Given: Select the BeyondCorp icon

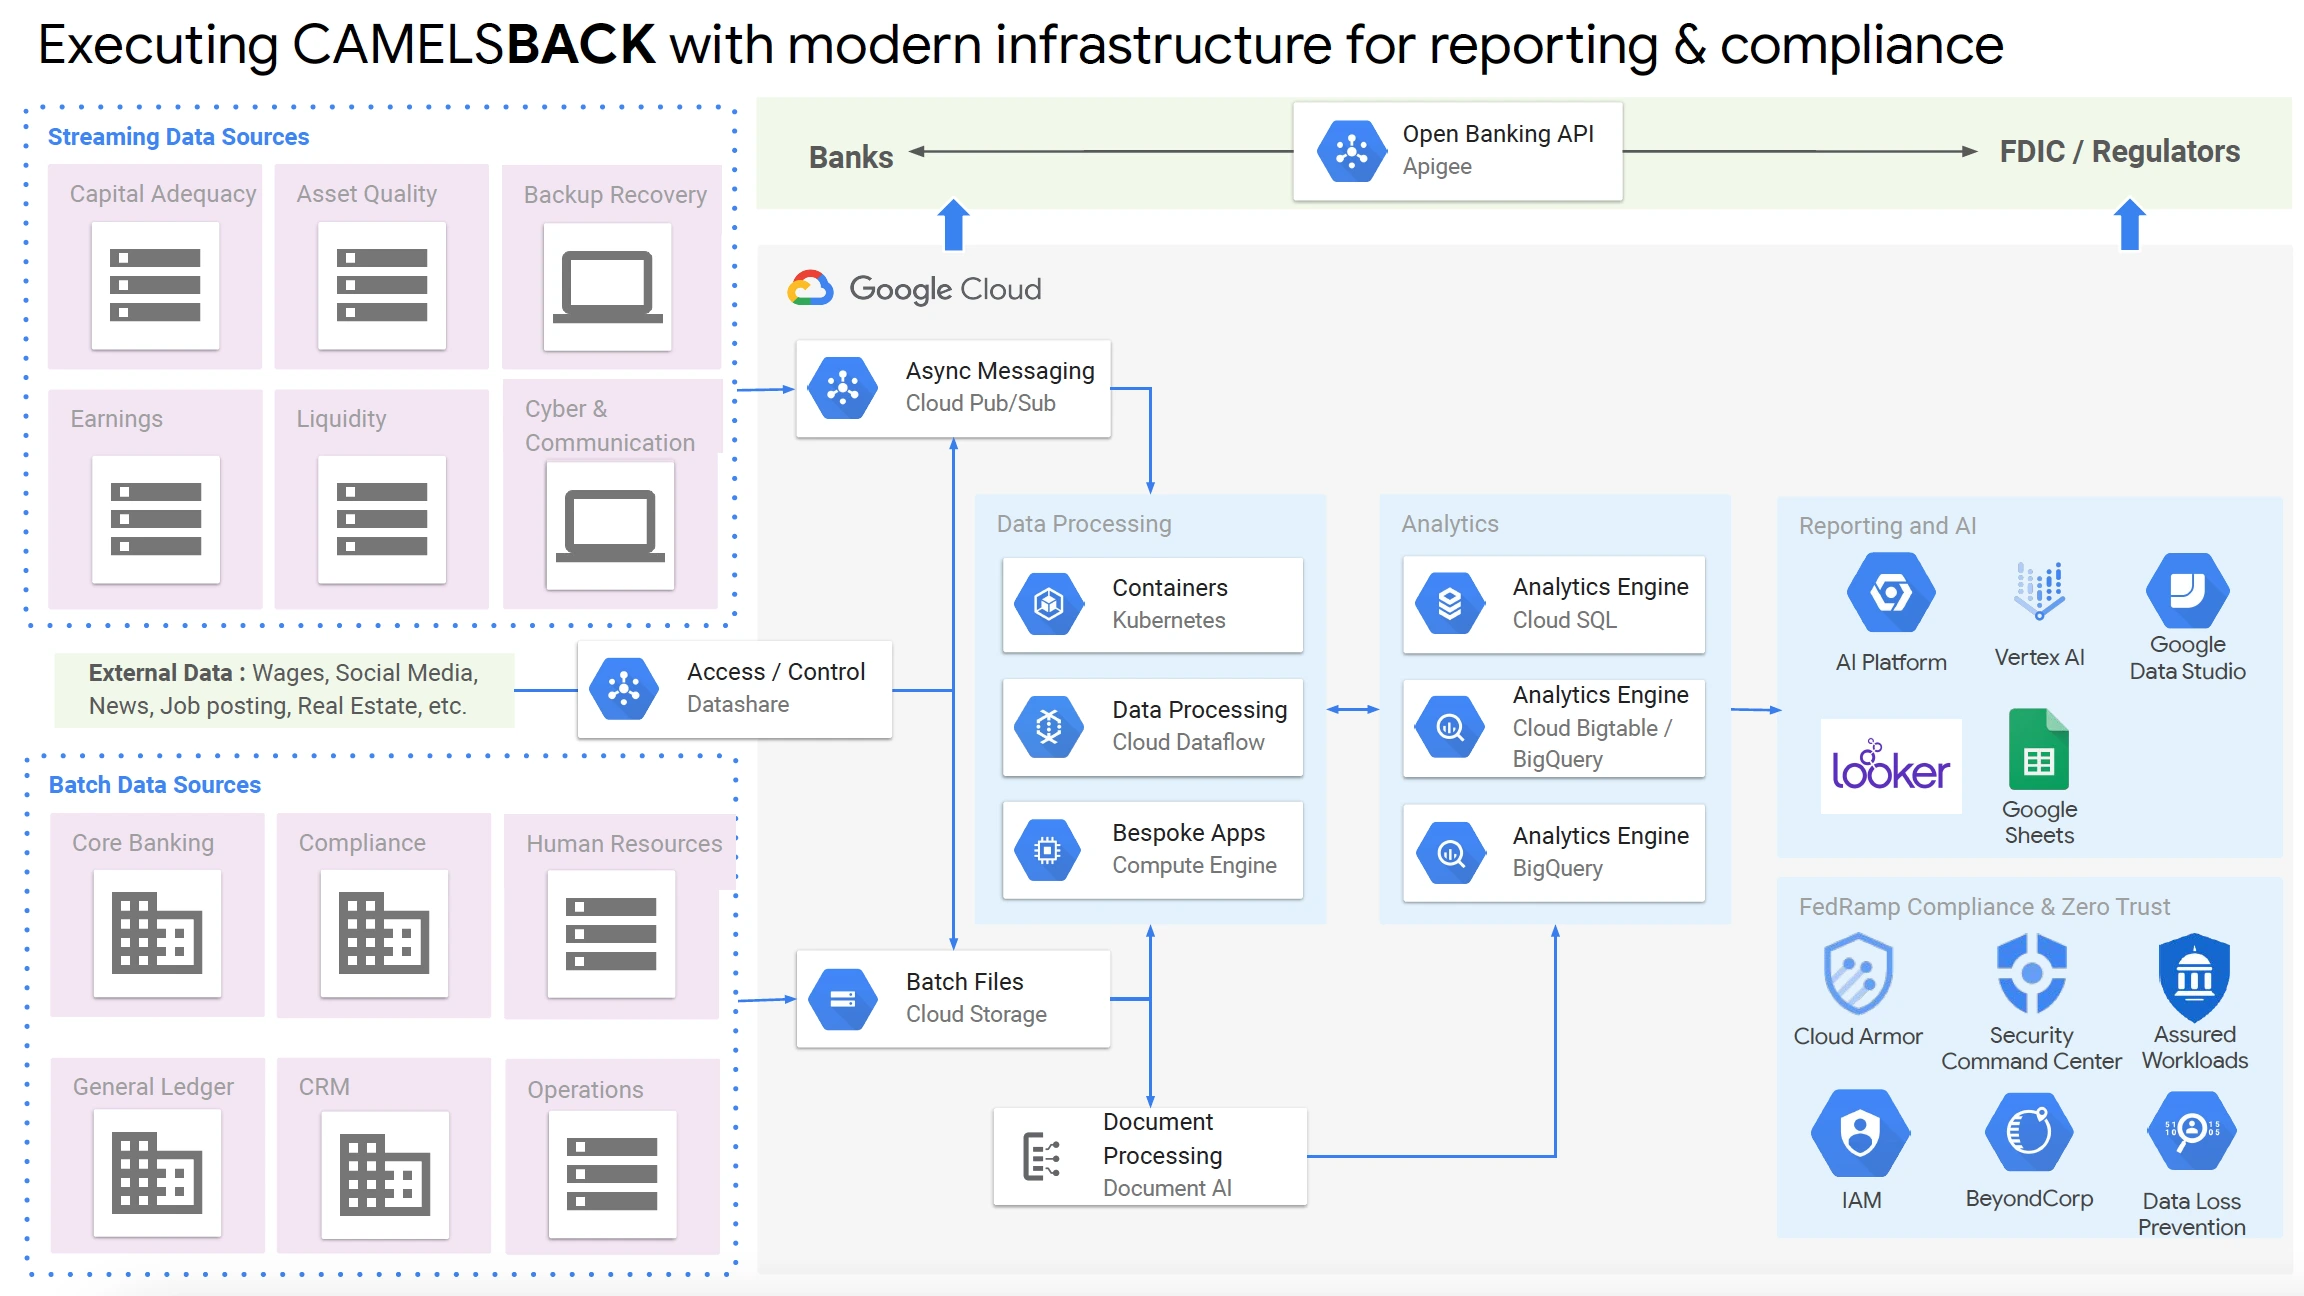Looking at the screenshot, I should [x=2029, y=1132].
